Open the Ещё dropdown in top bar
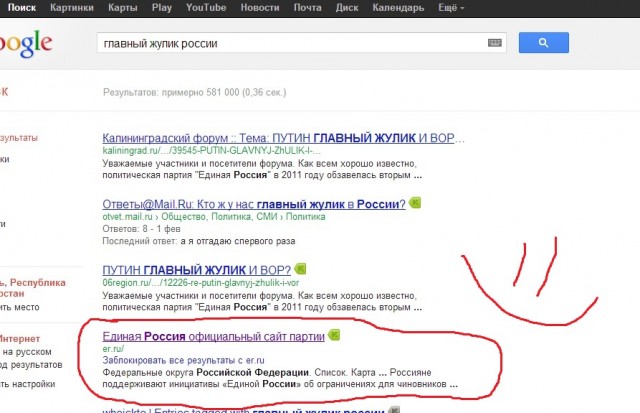Image resolution: width=640 pixels, height=413 pixels. [451, 7]
